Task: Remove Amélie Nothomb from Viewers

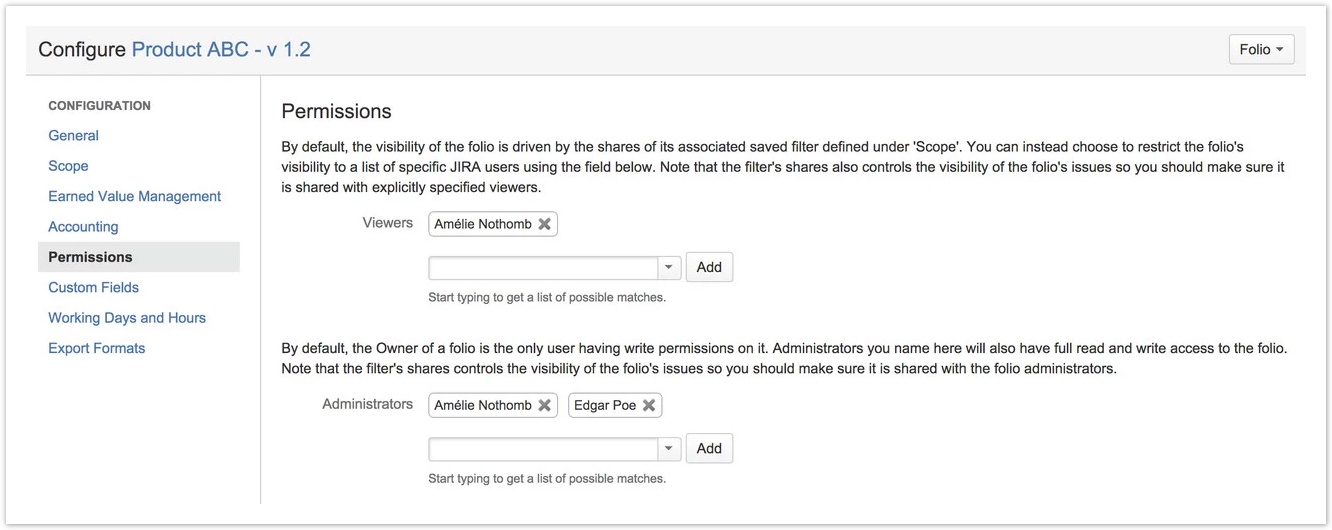Action: pyautogui.click(x=545, y=224)
